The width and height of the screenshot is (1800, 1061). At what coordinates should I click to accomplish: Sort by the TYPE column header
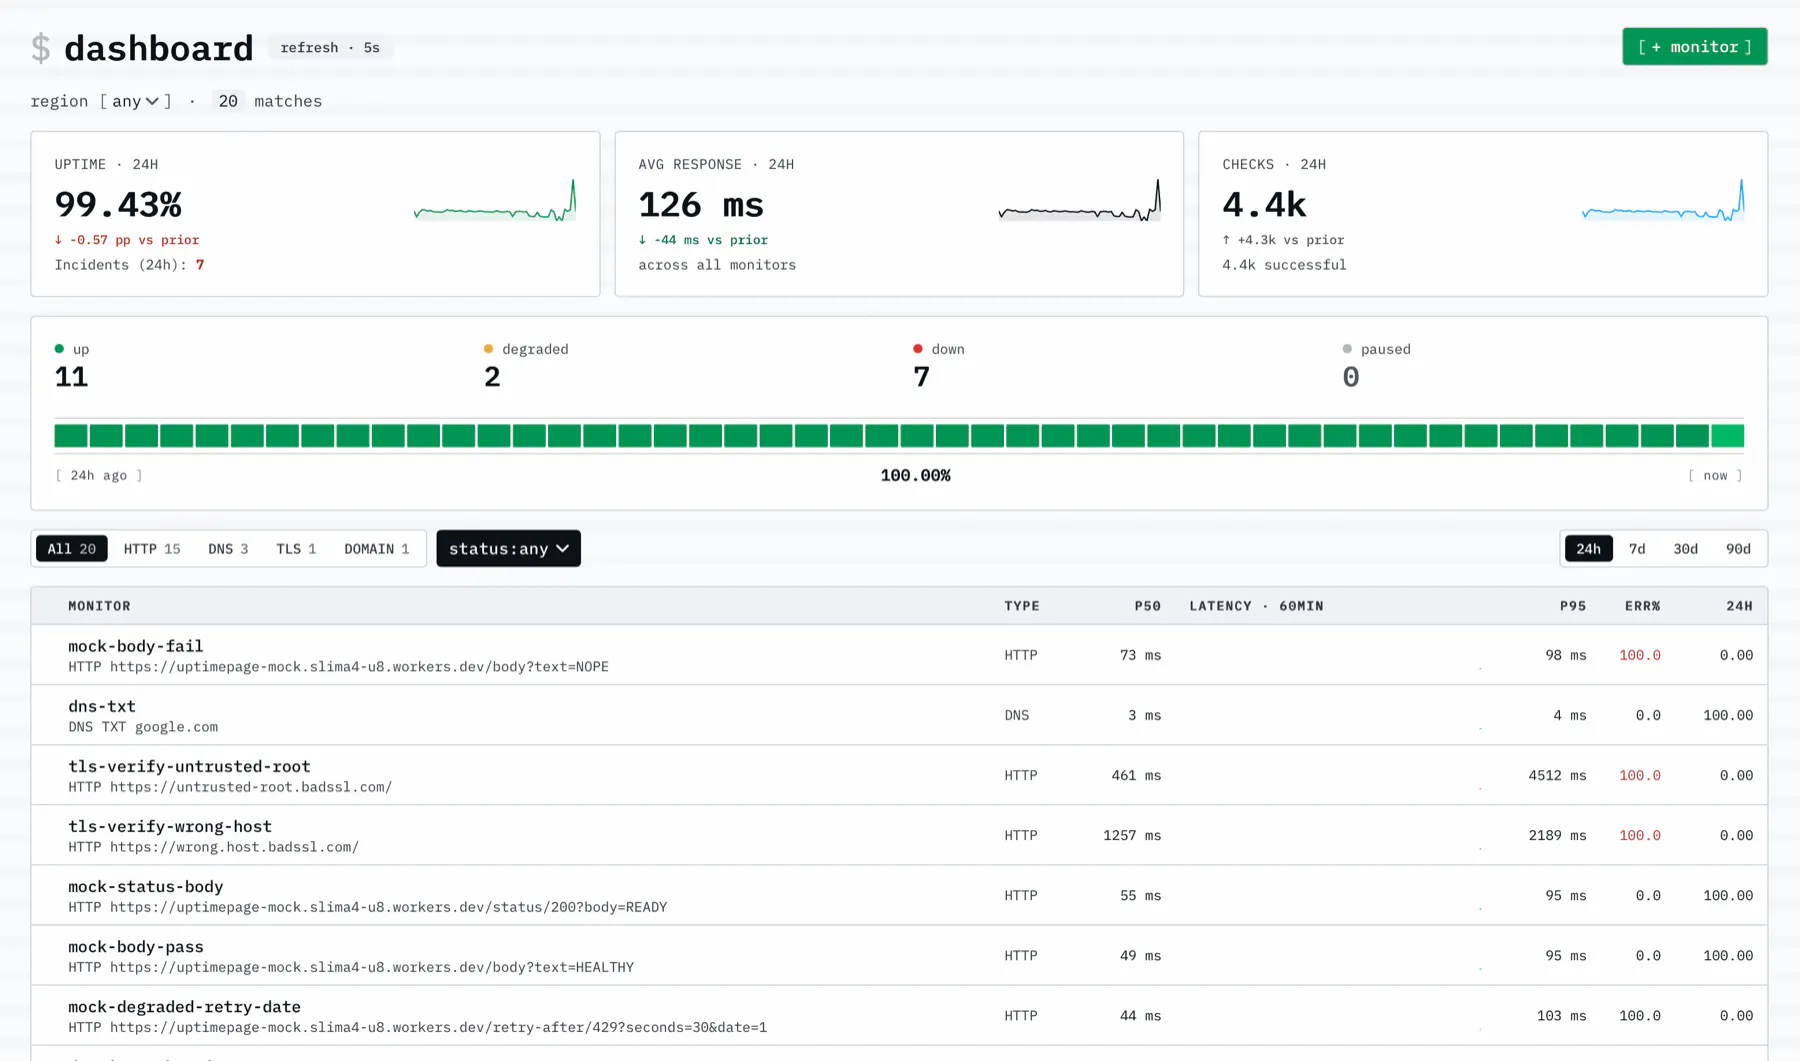pyautogui.click(x=1022, y=606)
